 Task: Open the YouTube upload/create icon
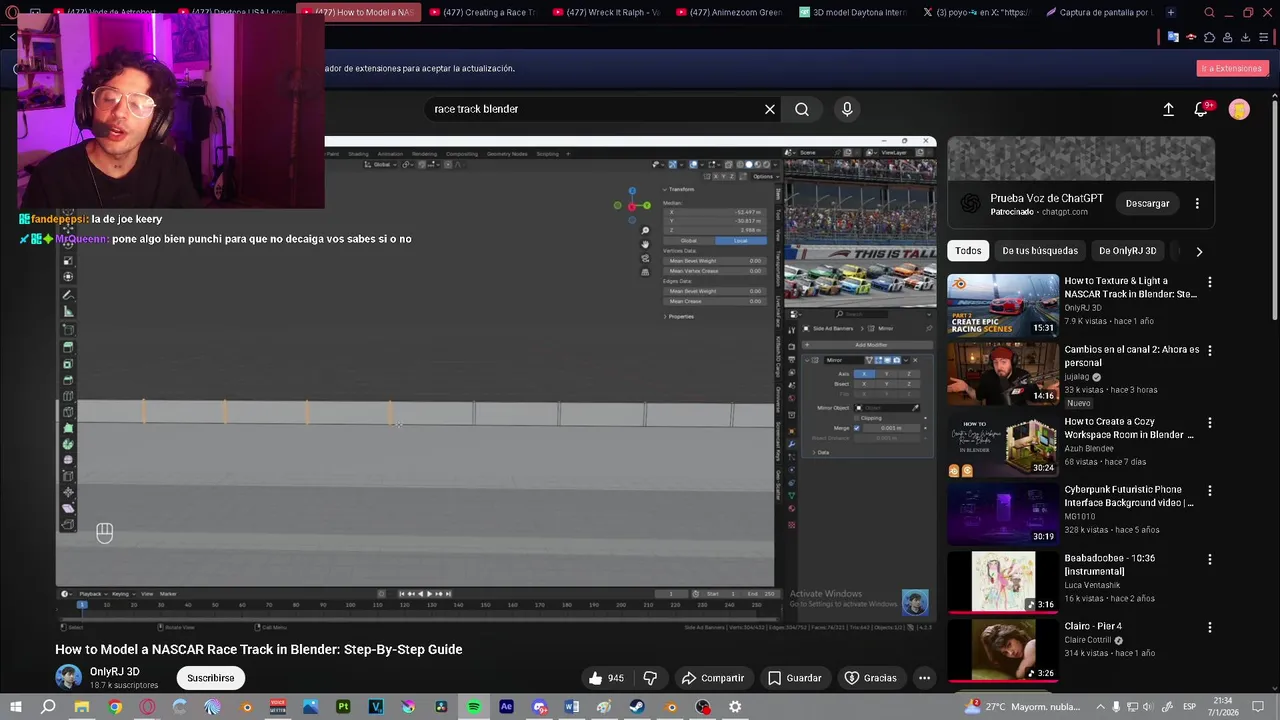click(x=1168, y=109)
